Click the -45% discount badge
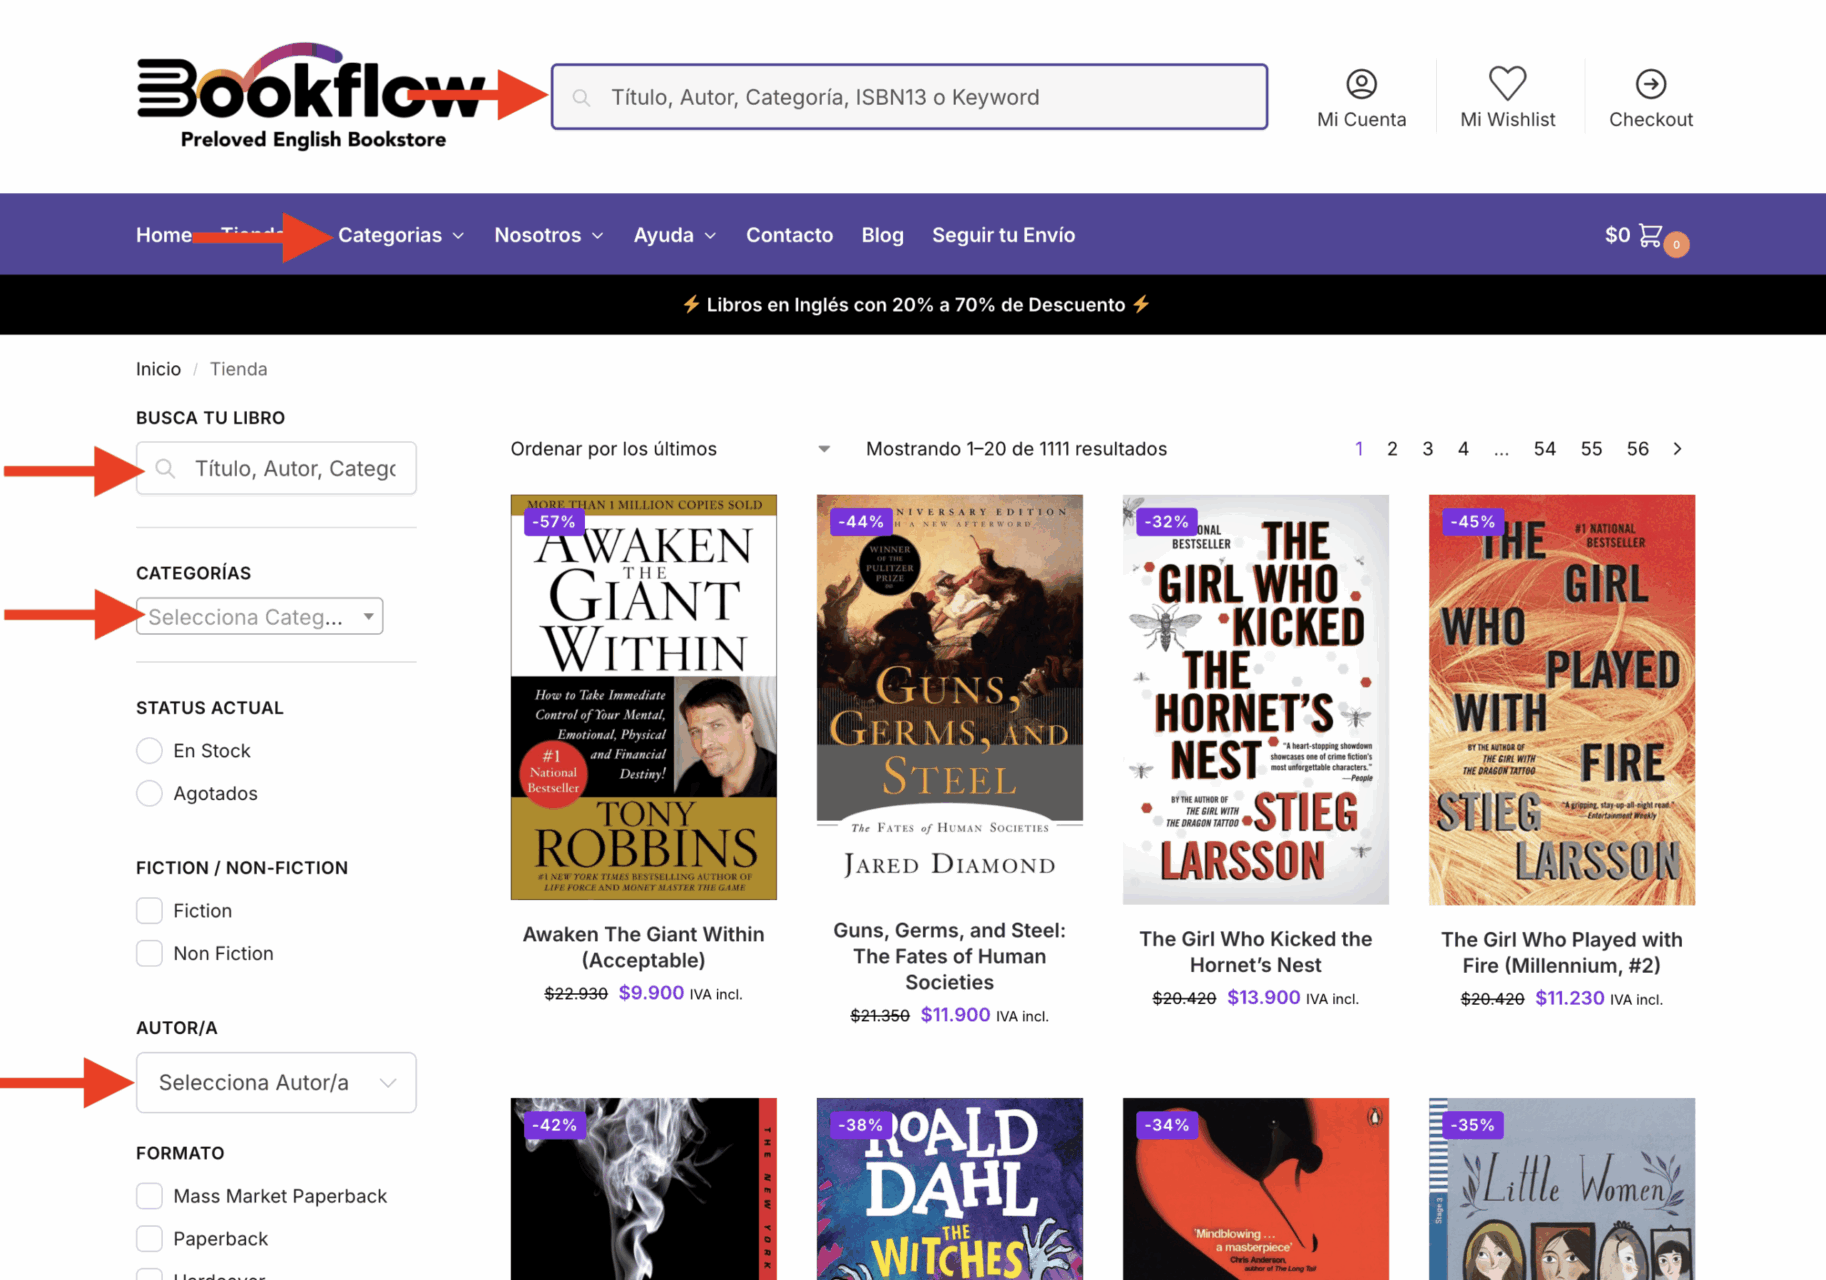This screenshot has width=1826, height=1280. [1472, 521]
